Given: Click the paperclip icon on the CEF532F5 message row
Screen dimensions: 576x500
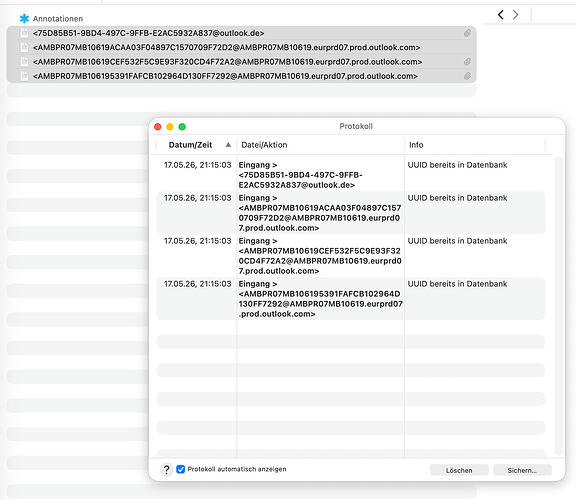Looking at the screenshot, I should pyautogui.click(x=467, y=62).
